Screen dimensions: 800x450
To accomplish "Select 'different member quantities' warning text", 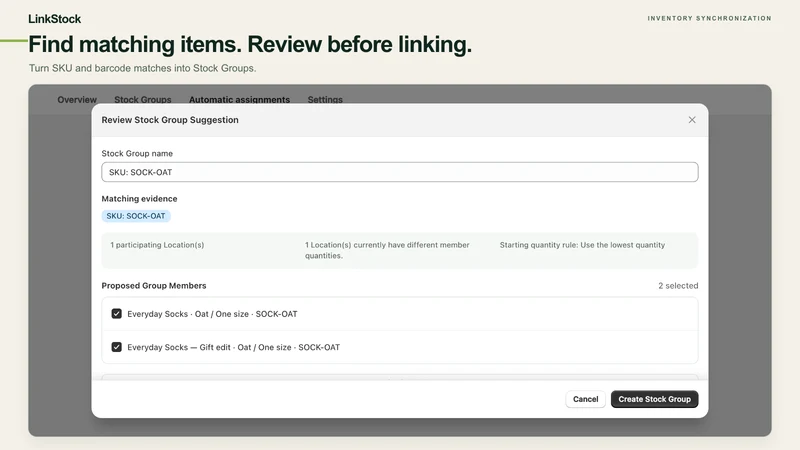I will coord(387,250).
